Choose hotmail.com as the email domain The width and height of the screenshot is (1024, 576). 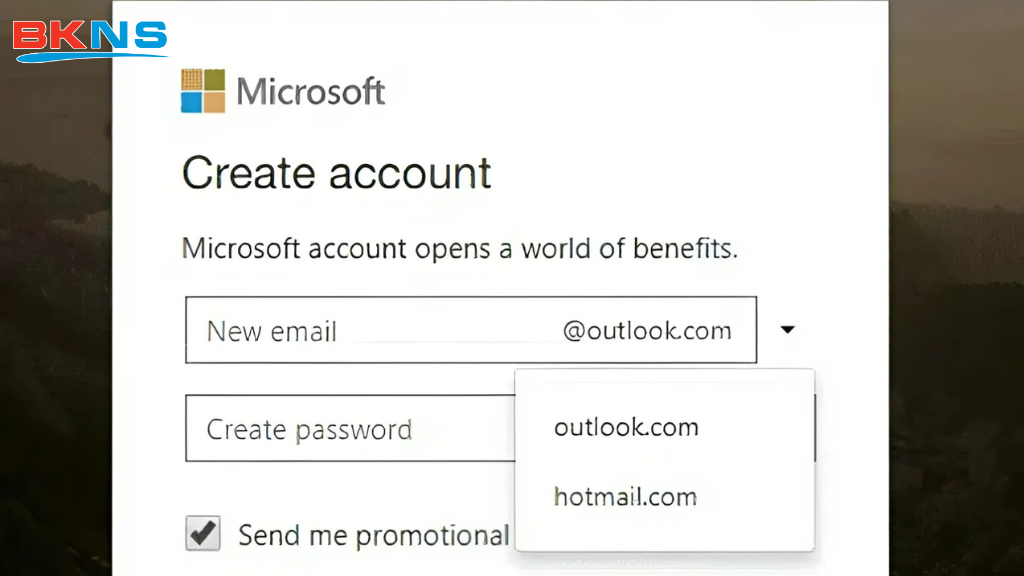tap(625, 496)
